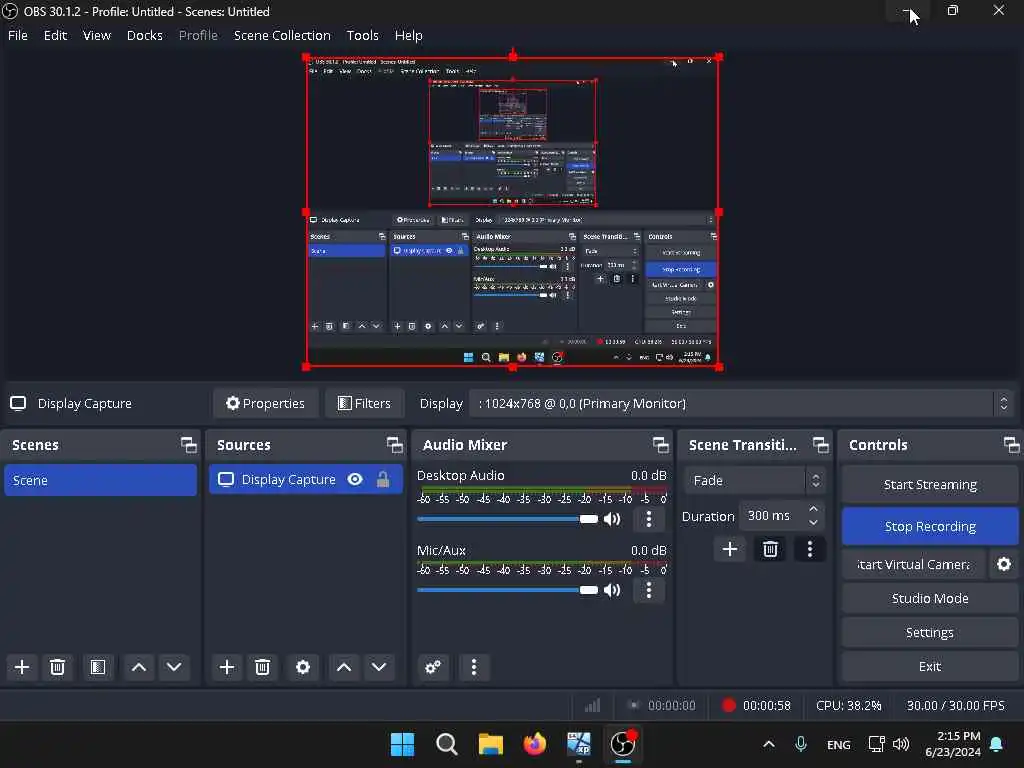Click the microphone icon in the system tray
The width and height of the screenshot is (1024, 768).
click(x=801, y=744)
